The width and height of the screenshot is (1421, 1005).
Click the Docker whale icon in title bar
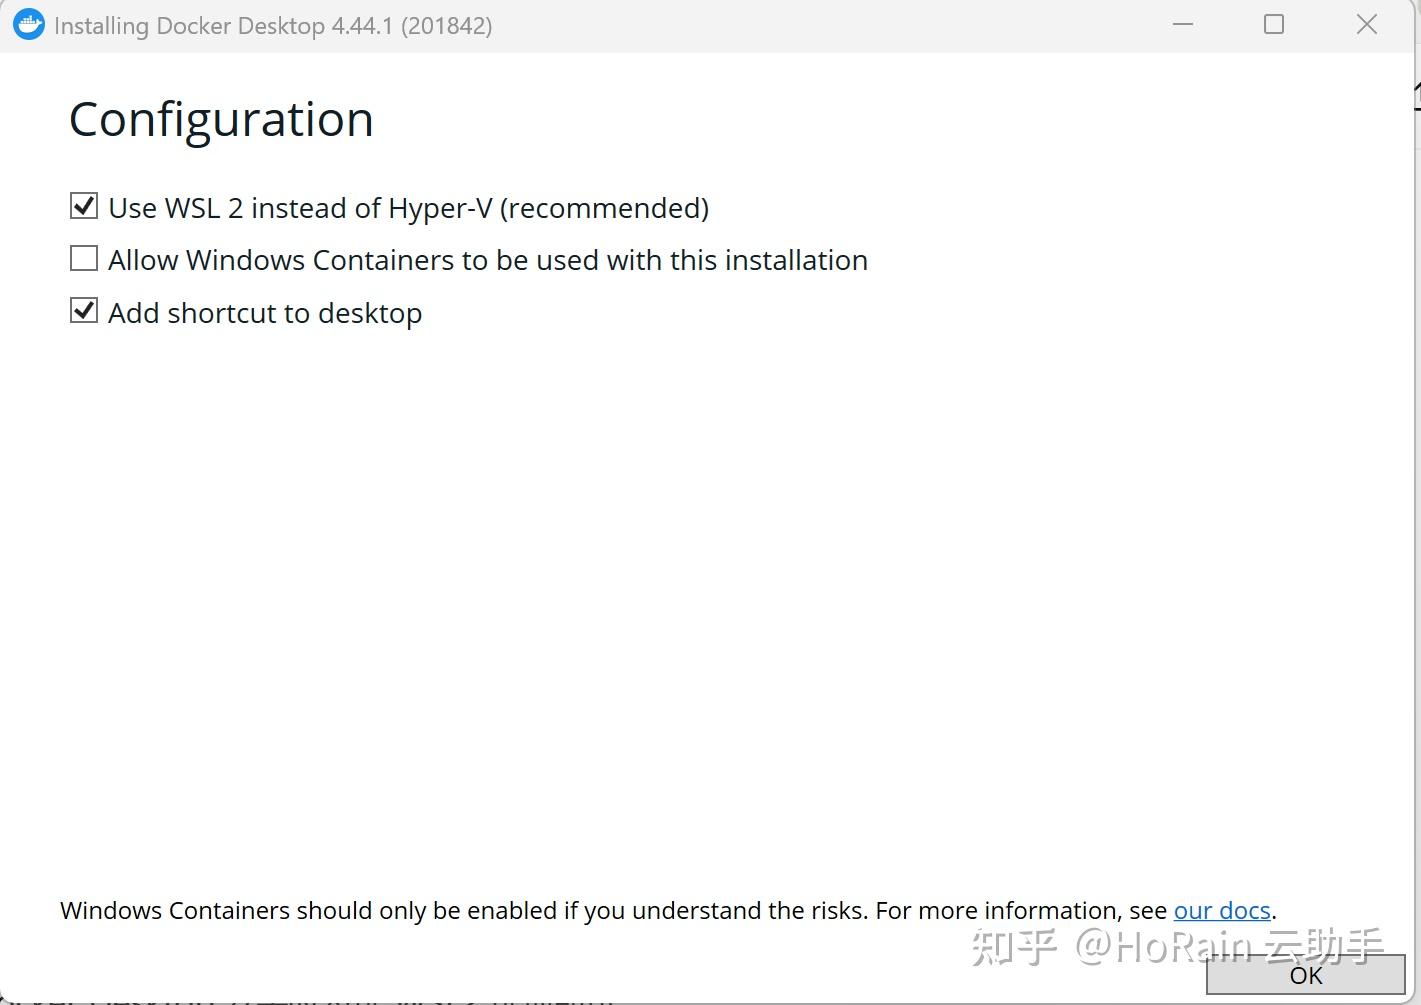tap(29, 24)
